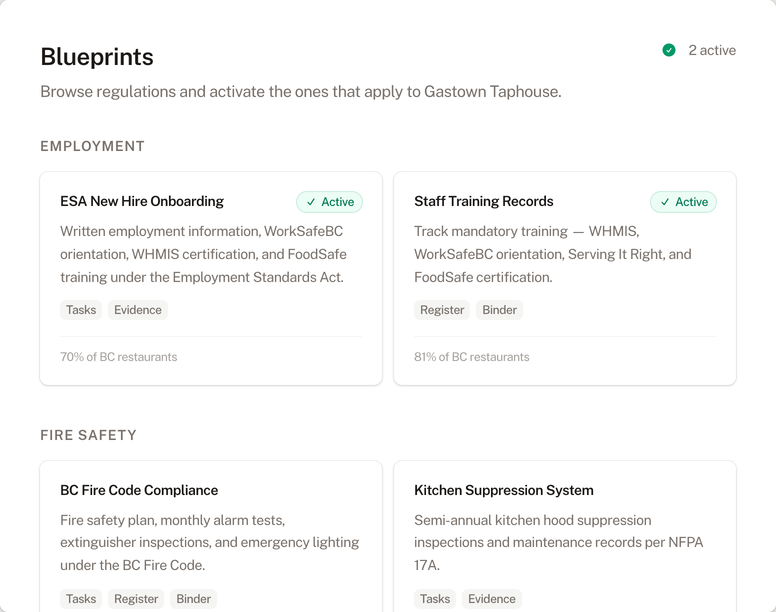Select Tasks tag on Kitchen Suppression System
Image resolution: width=776 pixels, height=612 pixels.
(x=435, y=599)
